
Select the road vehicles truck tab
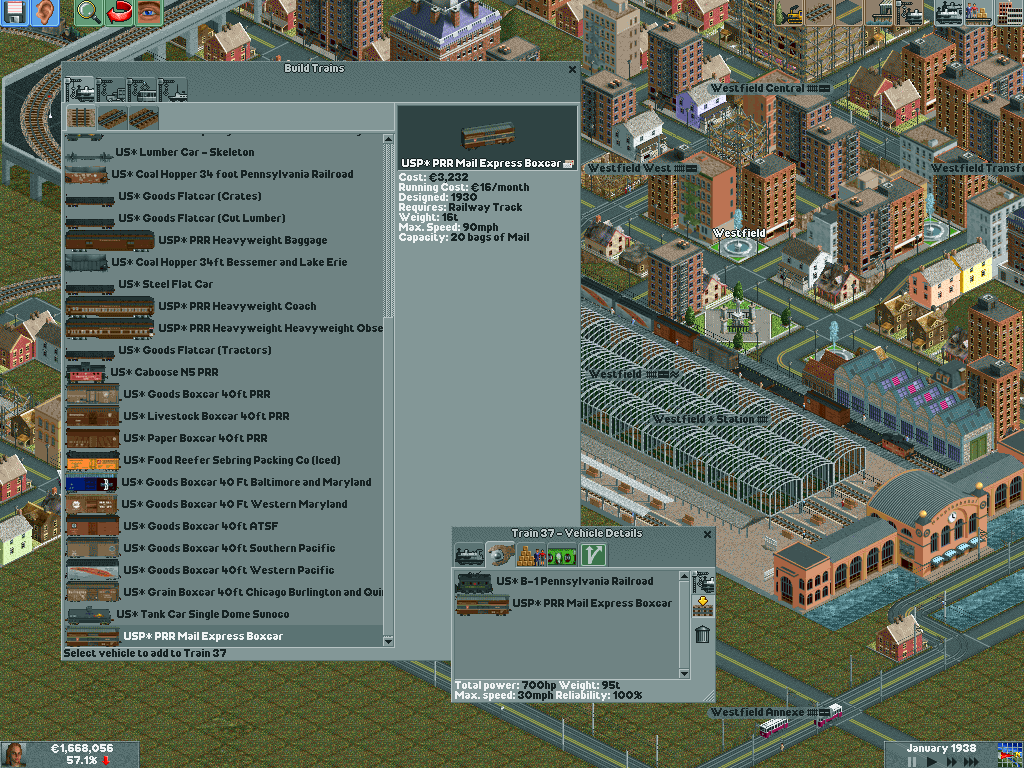point(111,89)
